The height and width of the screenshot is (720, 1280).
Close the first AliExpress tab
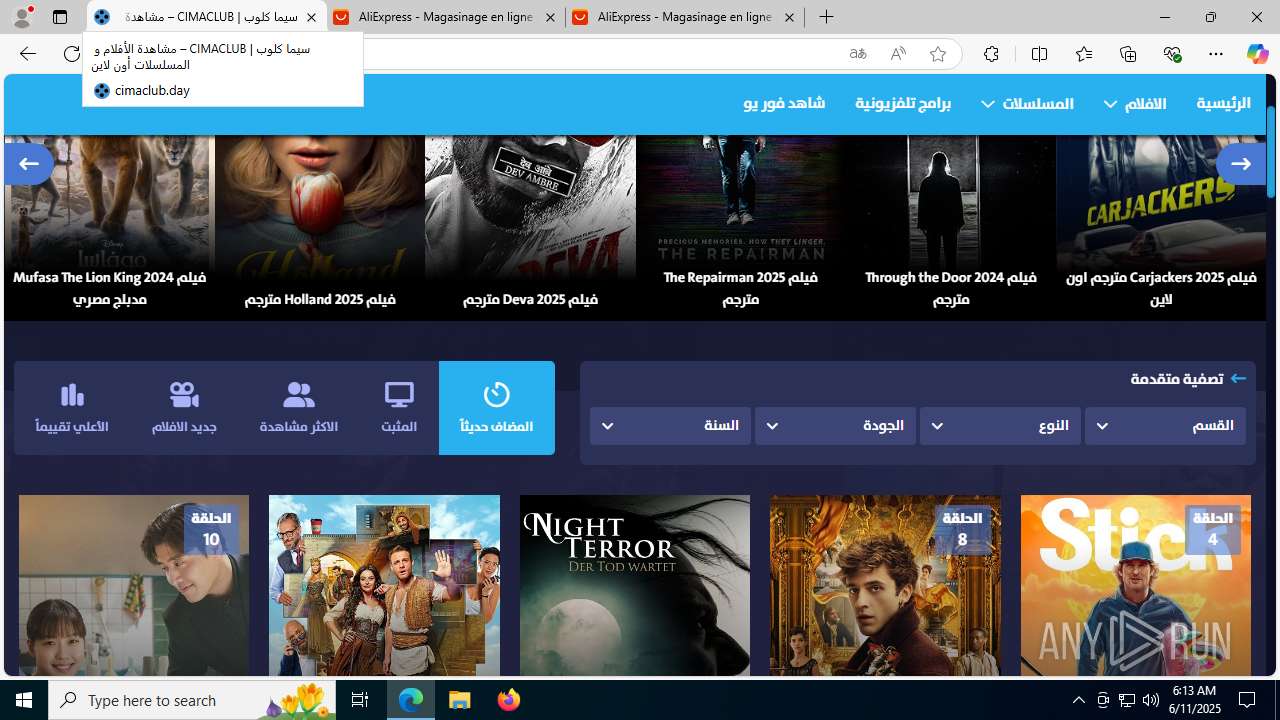tap(550, 17)
